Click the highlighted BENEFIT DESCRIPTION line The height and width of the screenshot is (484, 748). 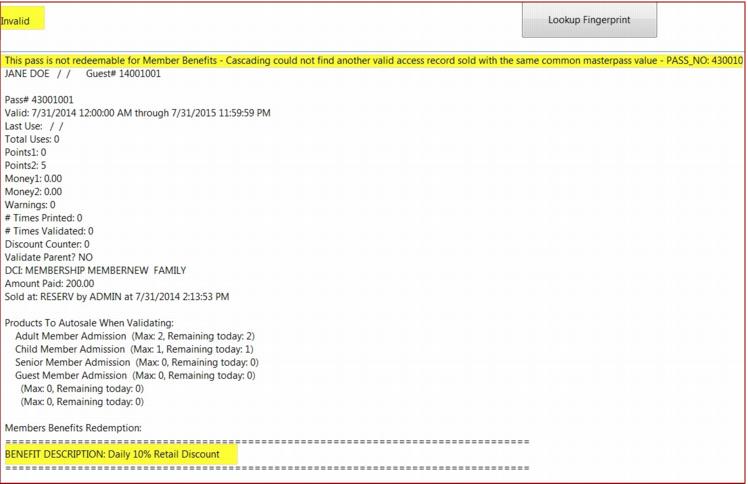(x=113, y=454)
